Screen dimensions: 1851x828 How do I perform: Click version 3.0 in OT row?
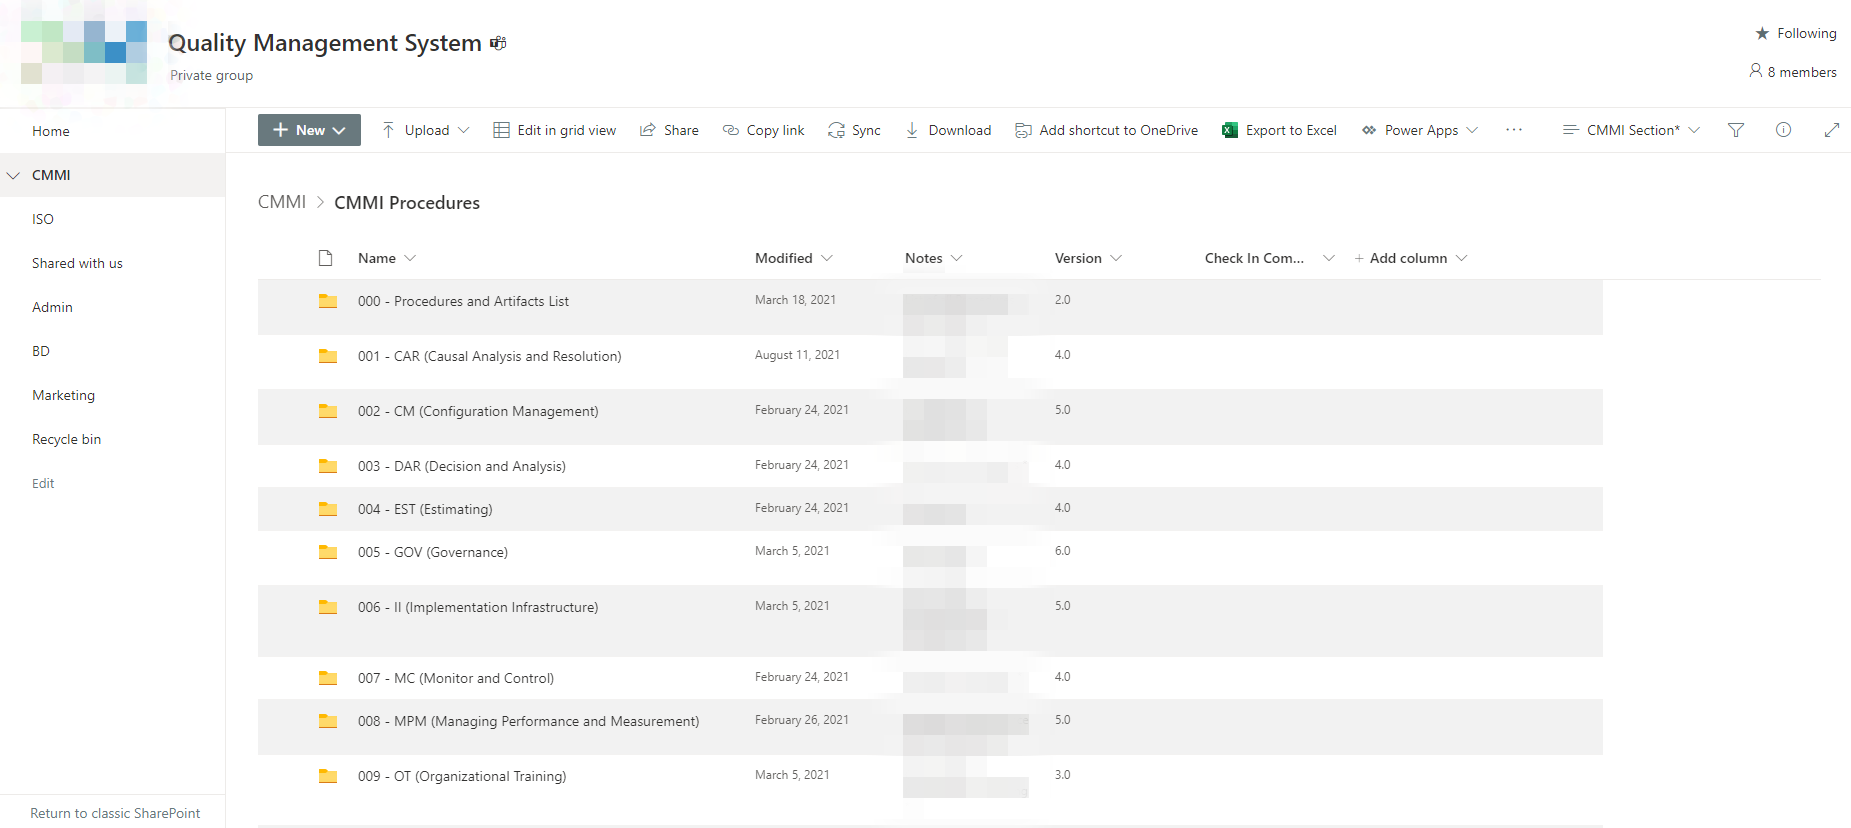tap(1062, 775)
